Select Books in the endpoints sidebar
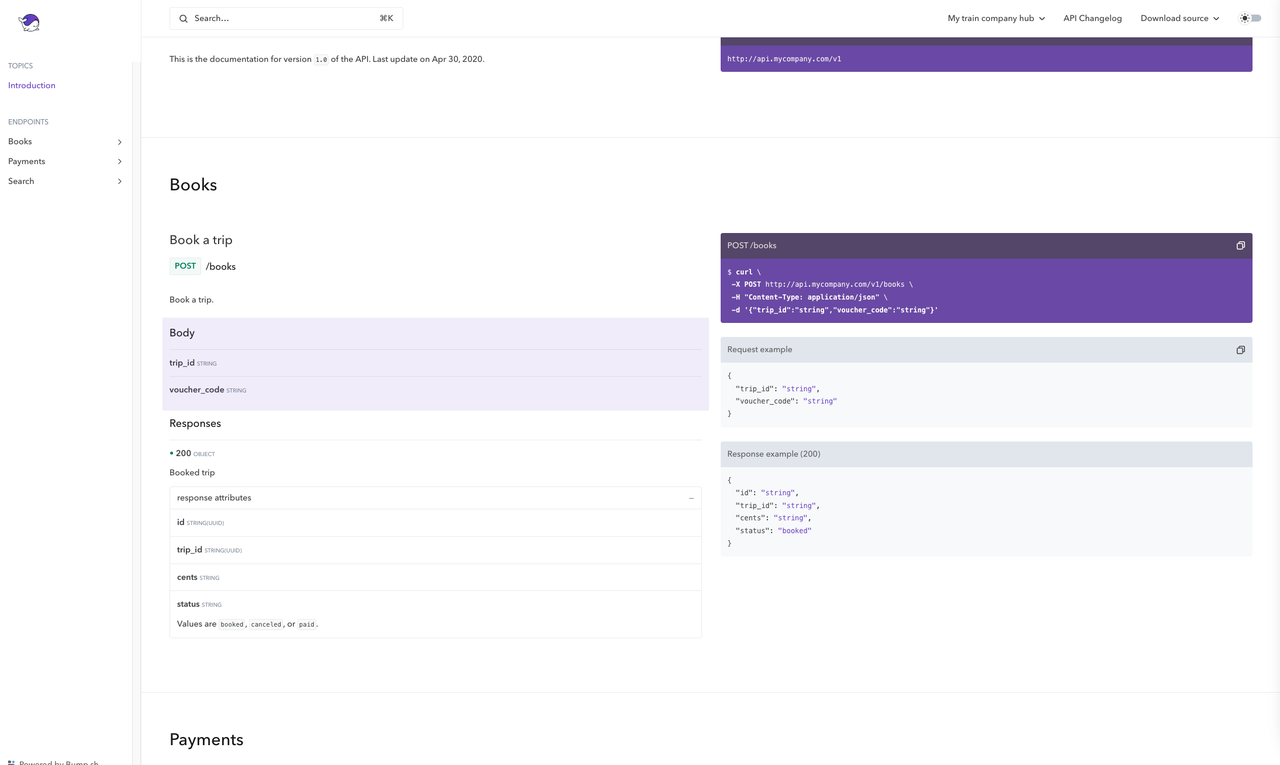The width and height of the screenshot is (1280, 765). click(20, 142)
